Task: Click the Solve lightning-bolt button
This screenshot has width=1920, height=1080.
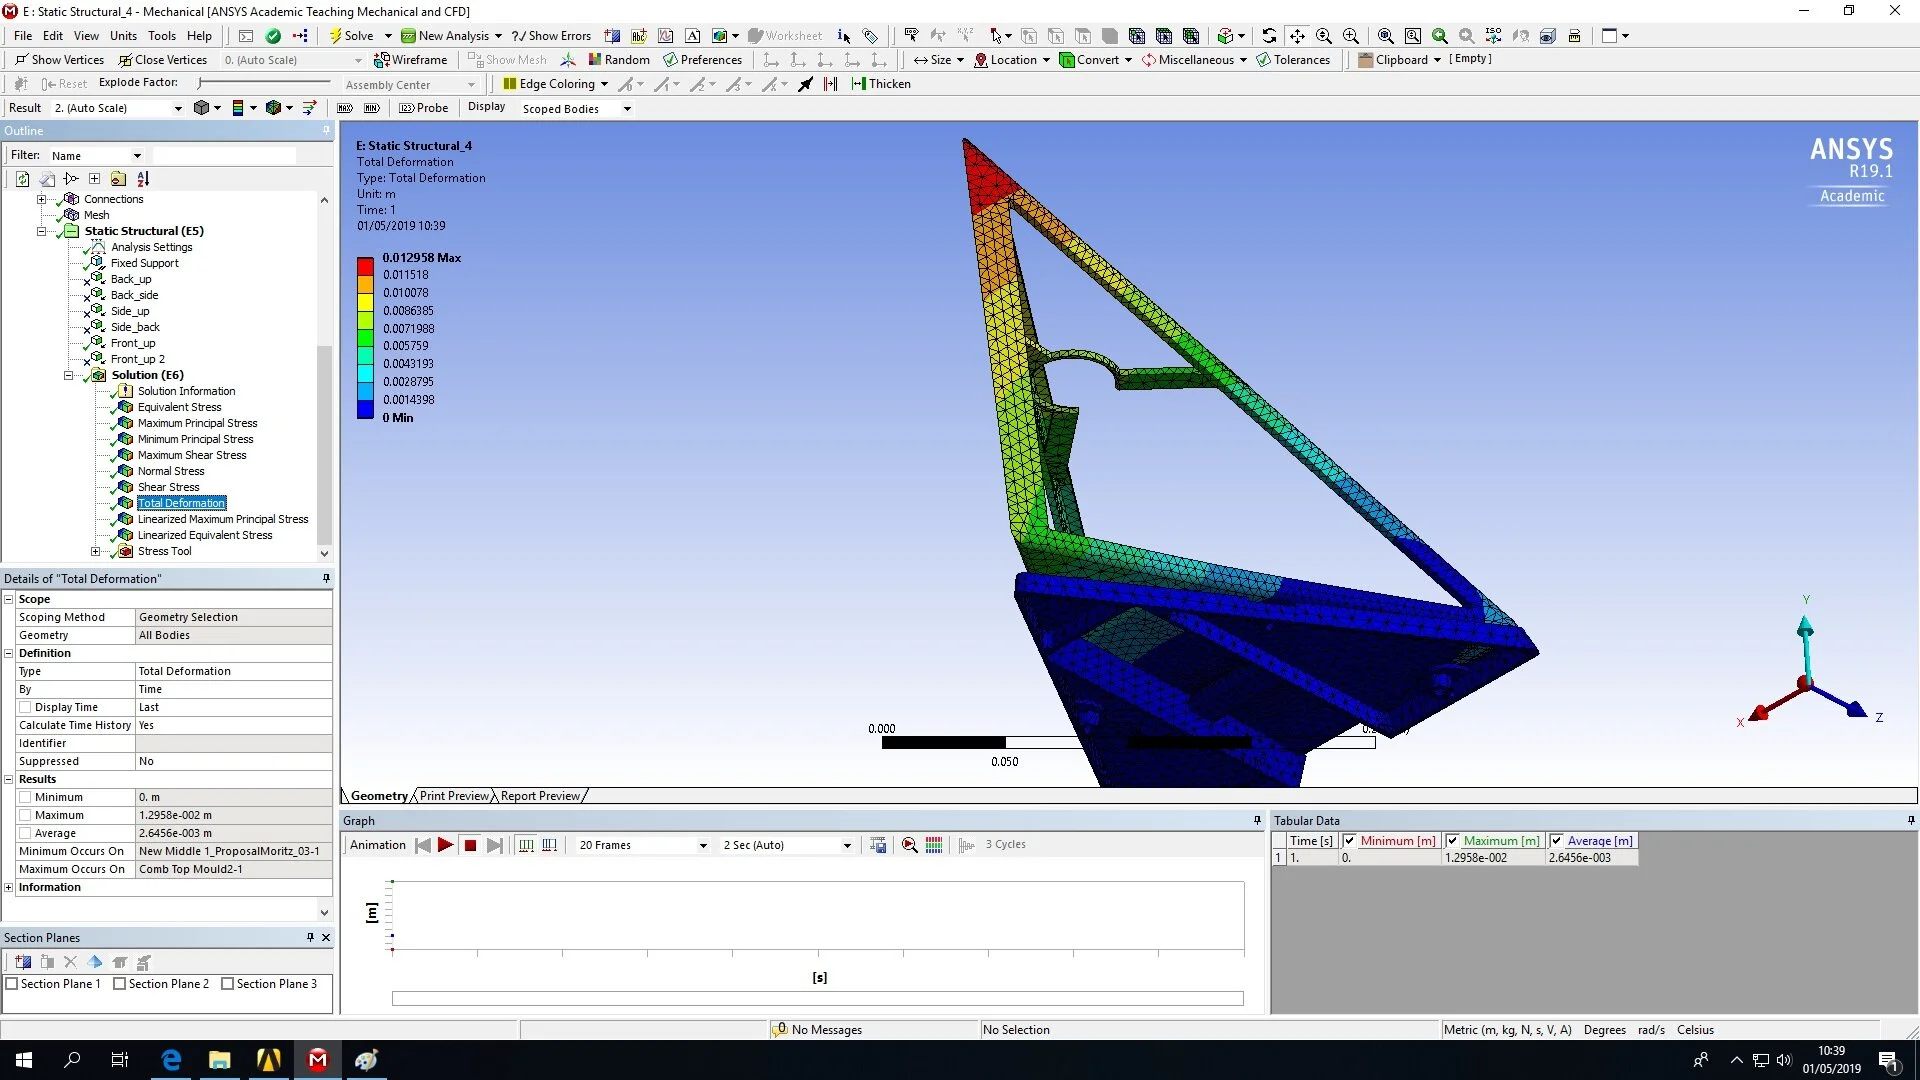Action: pos(351,36)
